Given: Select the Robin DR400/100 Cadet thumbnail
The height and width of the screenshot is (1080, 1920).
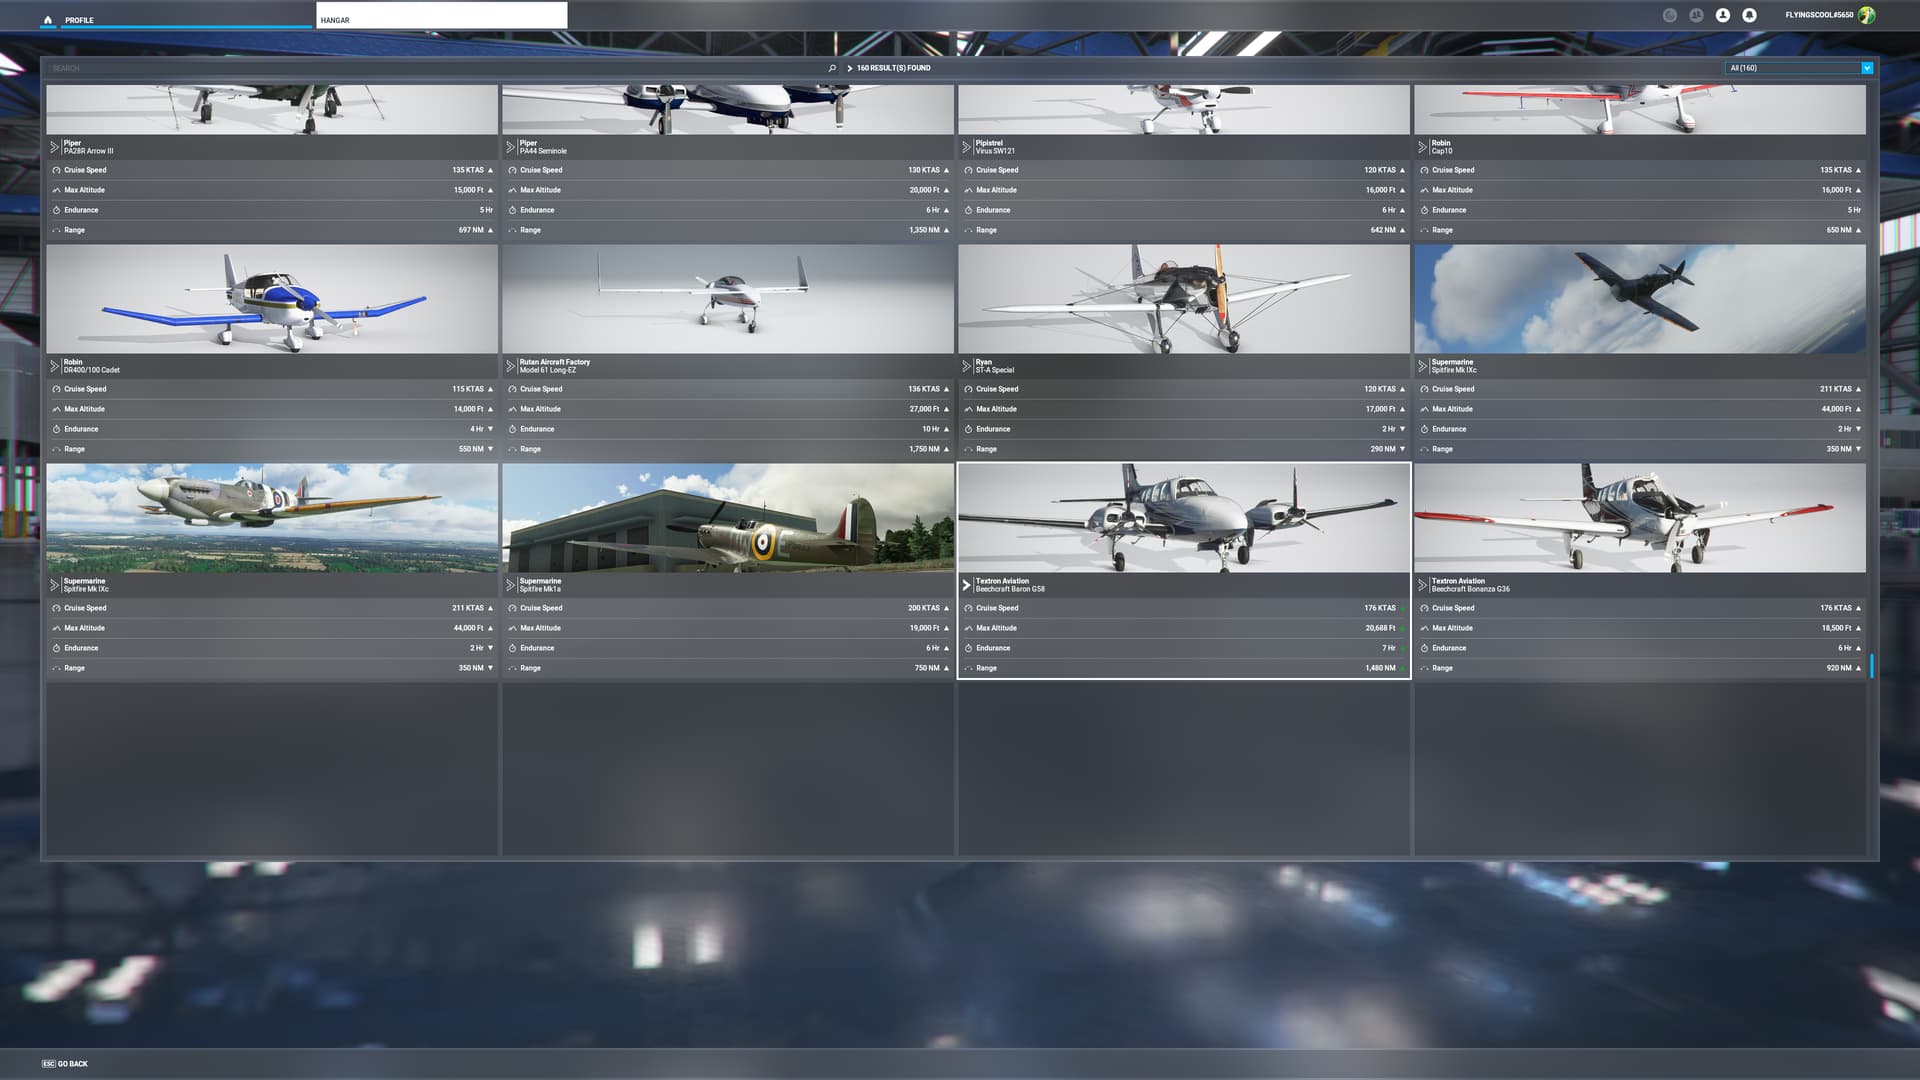Looking at the screenshot, I should click(272, 299).
